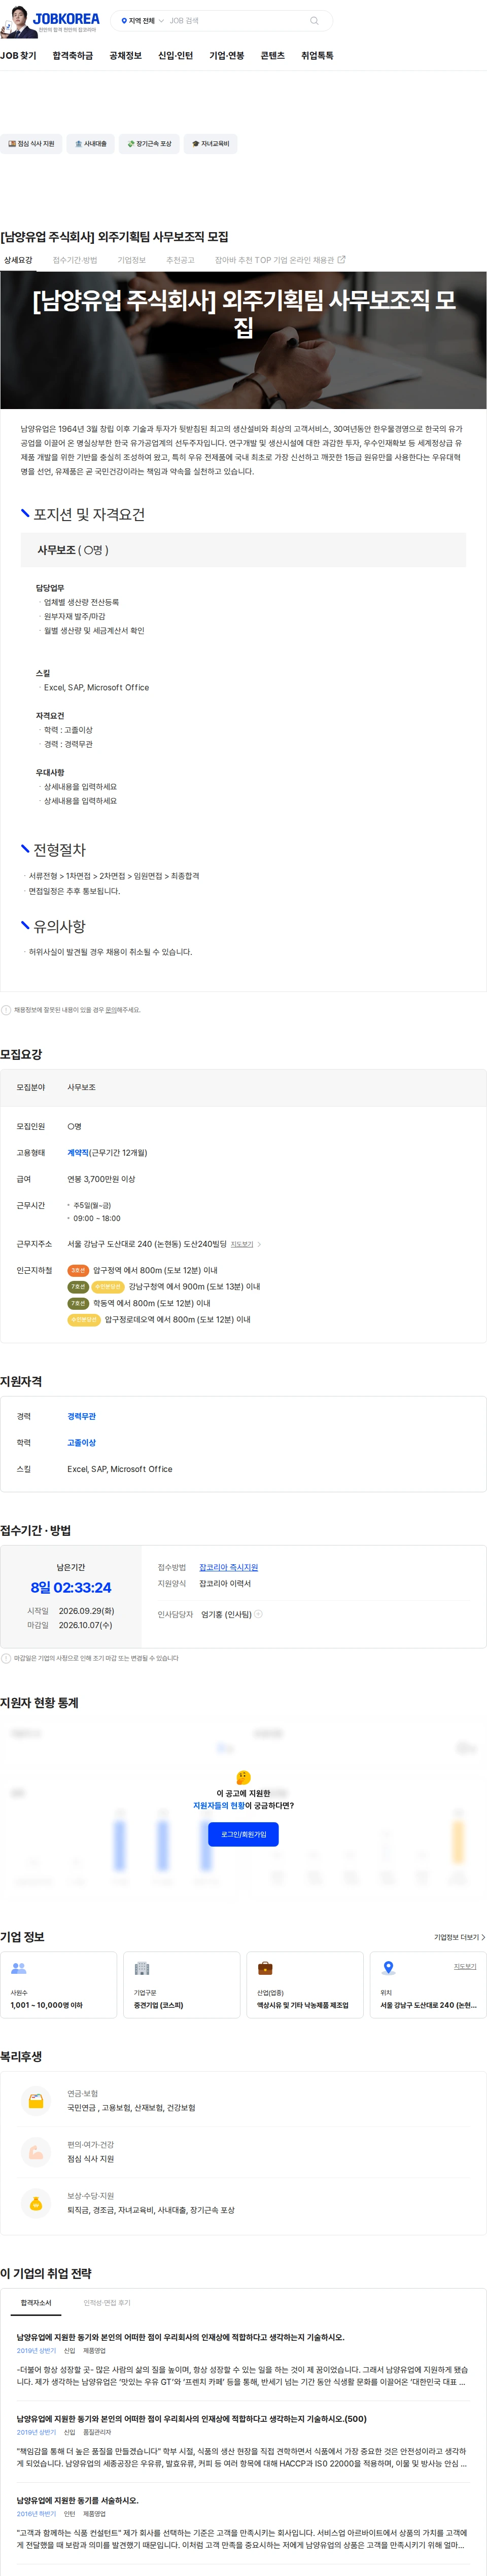Open the 콘텐츠 menu
The image size is (487, 2576).
tap(272, 56)
